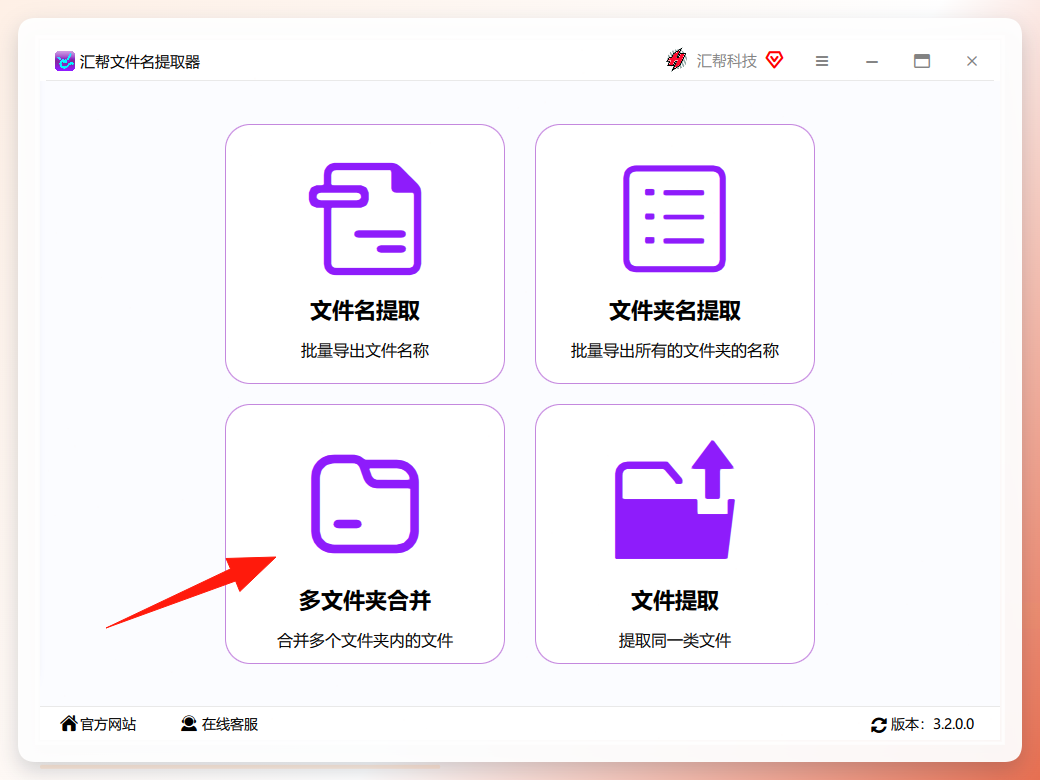The width and height of the screenshot is (1040, 780).
Task: Minimize the application window
Action: [x=872, y=61]
